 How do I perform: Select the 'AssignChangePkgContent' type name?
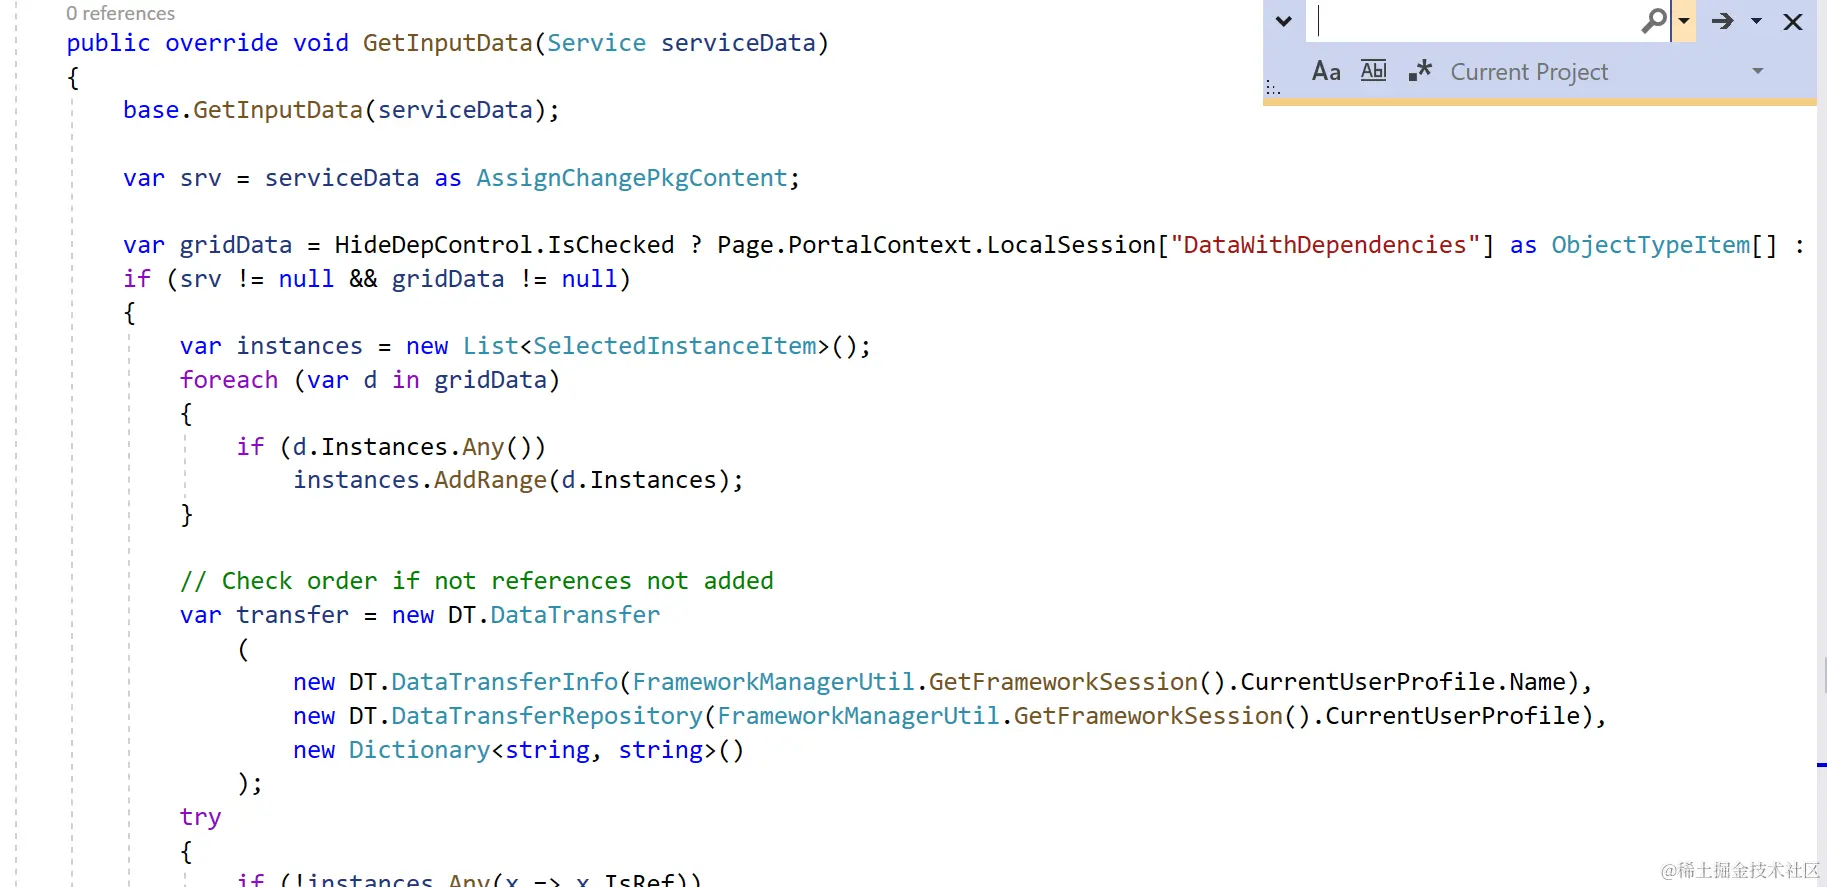tap(632, 178)
